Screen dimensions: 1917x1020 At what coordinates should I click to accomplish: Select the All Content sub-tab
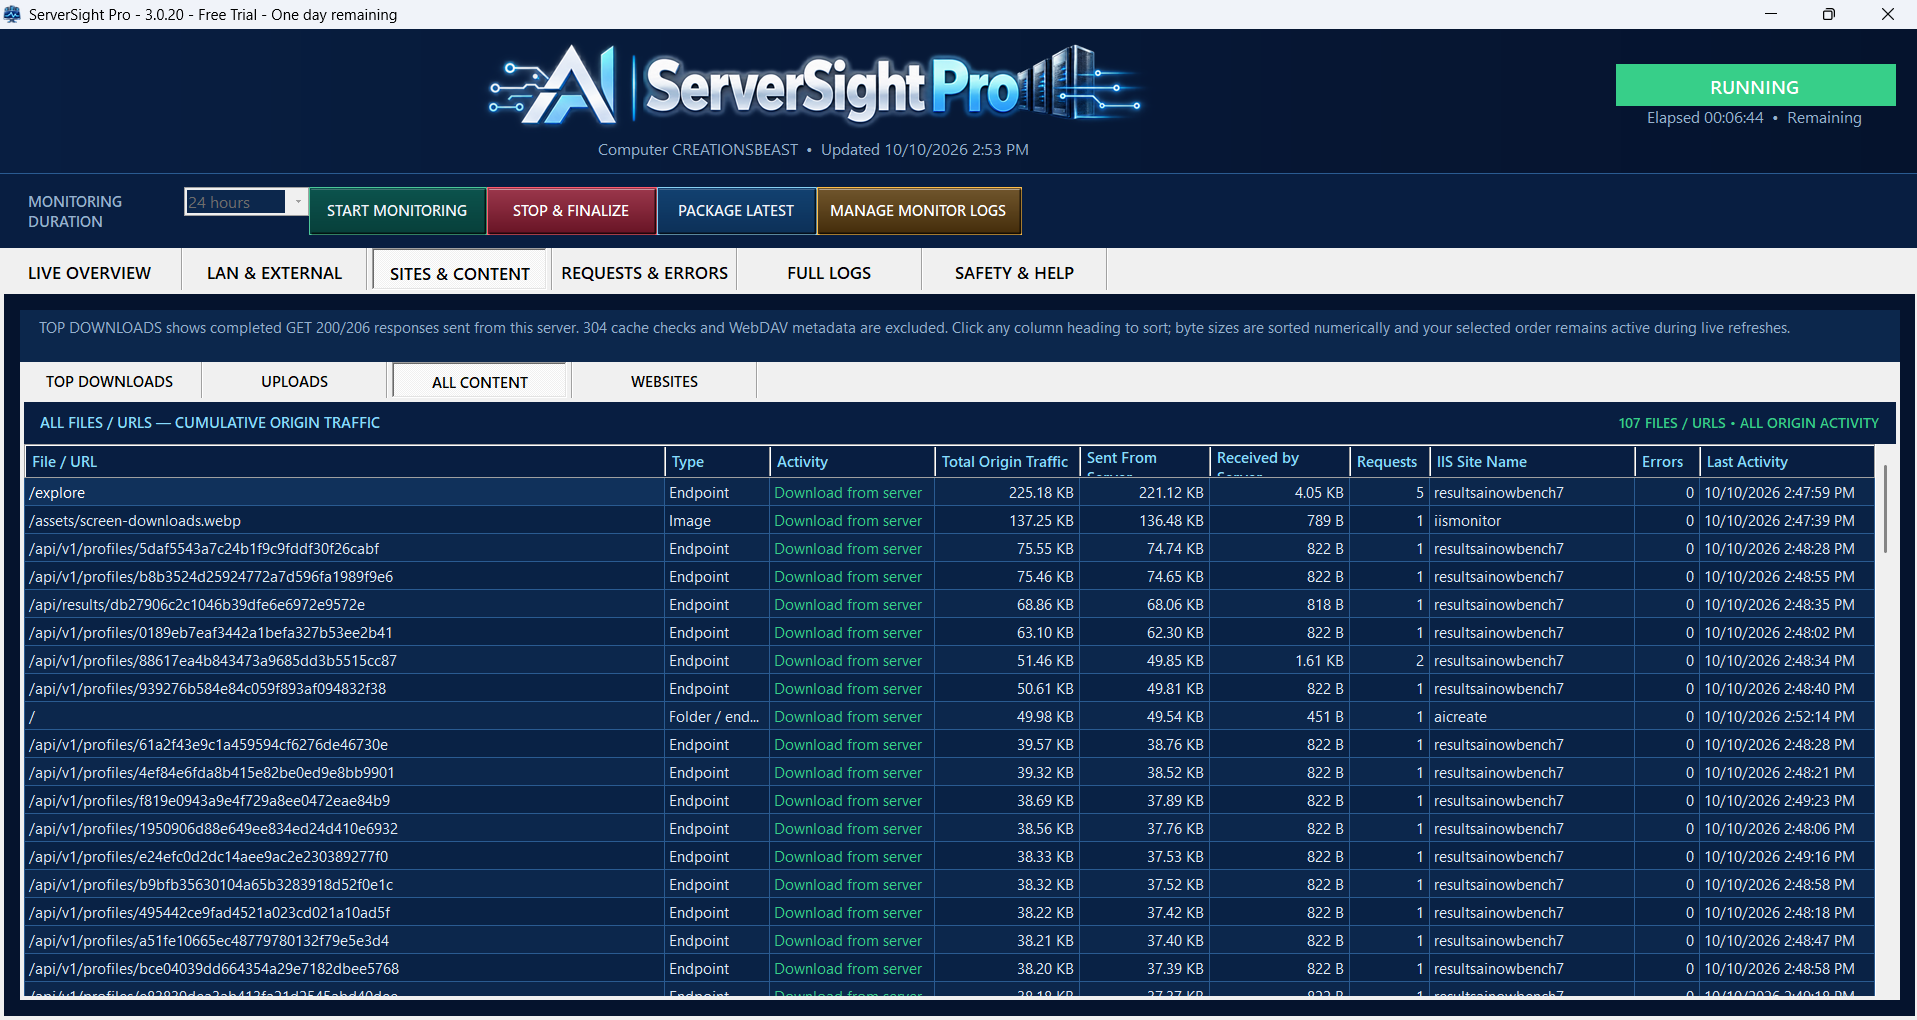480,382
